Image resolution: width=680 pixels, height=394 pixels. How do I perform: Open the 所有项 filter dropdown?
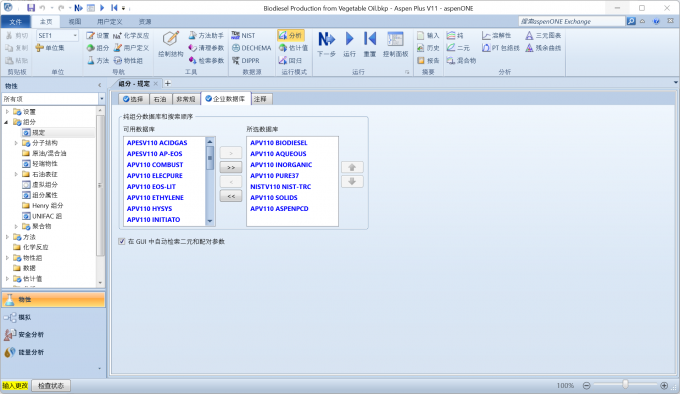tap(101, 99)
